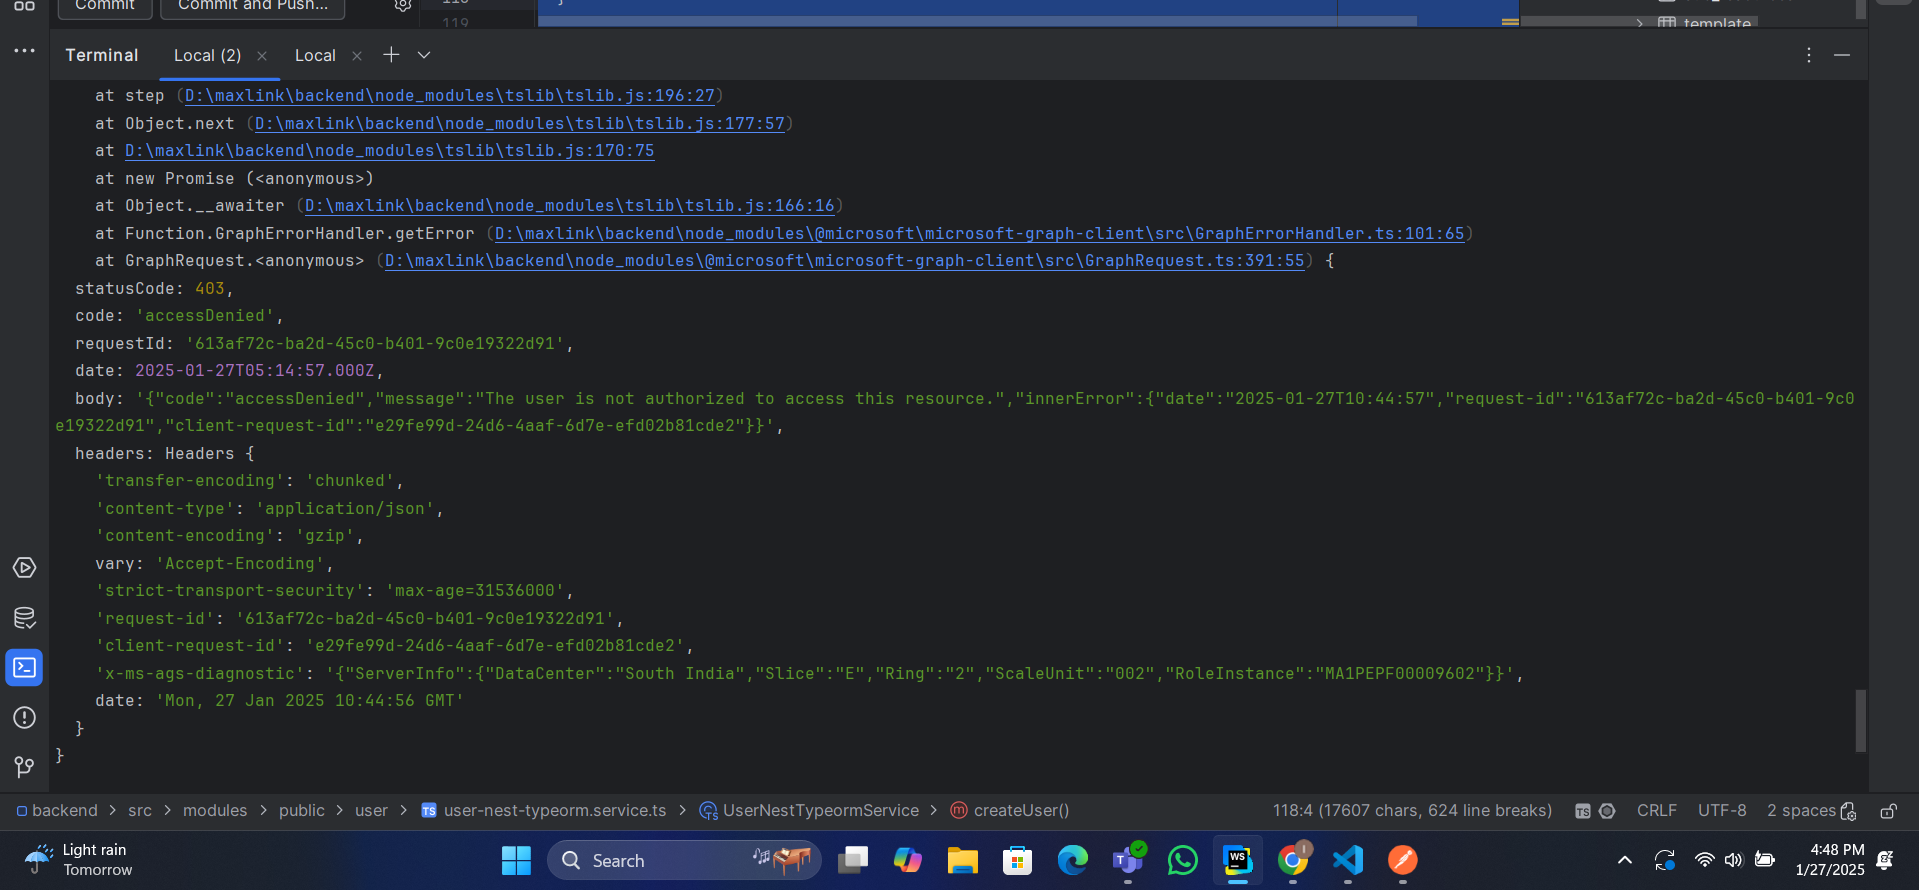Open the Database tool window icon

(x=25, y=618)
